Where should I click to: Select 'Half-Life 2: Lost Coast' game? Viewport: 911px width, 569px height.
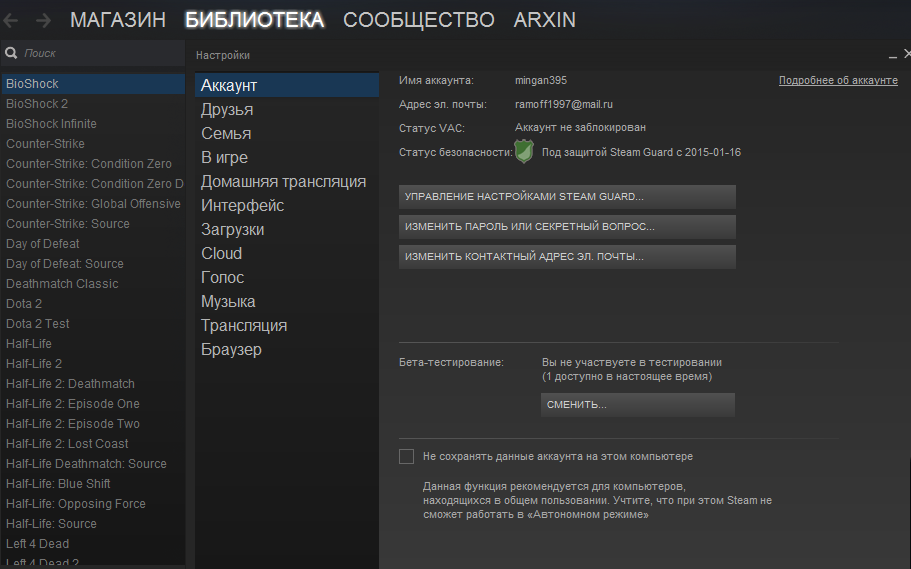pos(93,443)
